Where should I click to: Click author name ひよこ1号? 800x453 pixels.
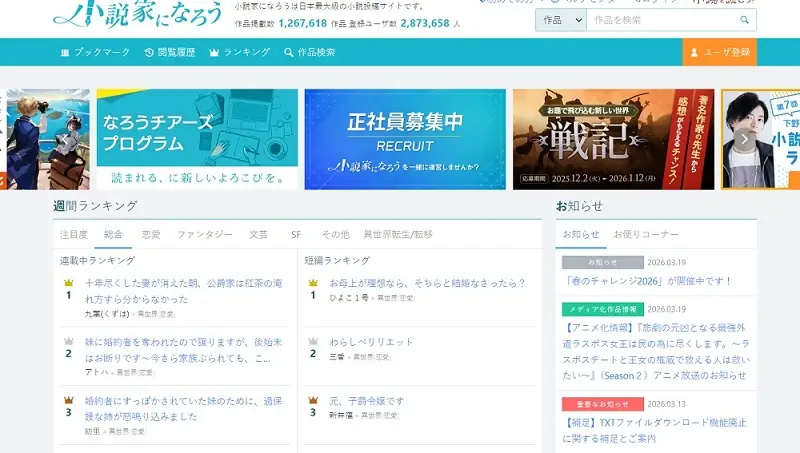point(349,297)
